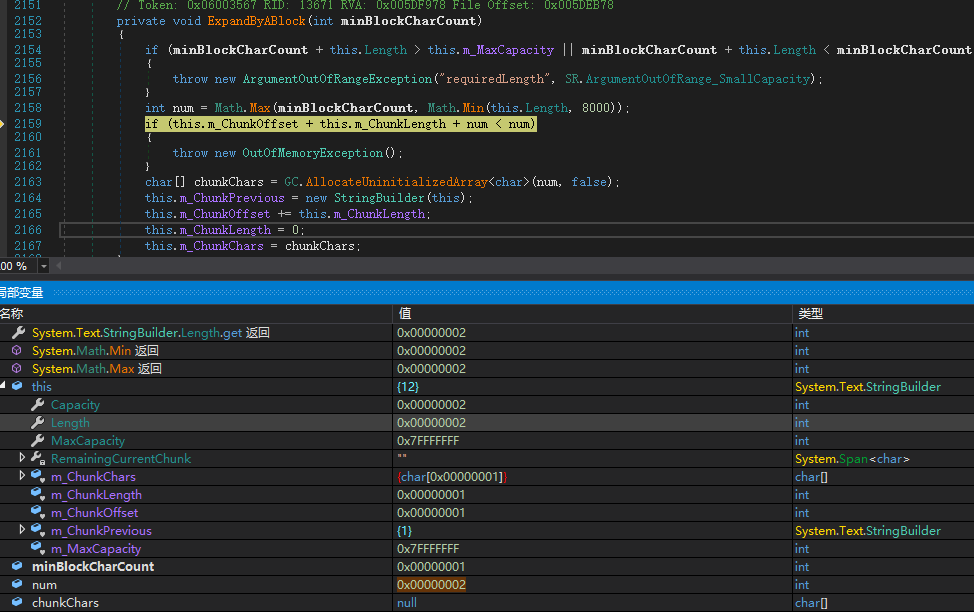Image resolution: width=974 pixels, height=612 pixels.
Task: Click the variable icon next to minBlockCharCount
Action: (17, 567)
